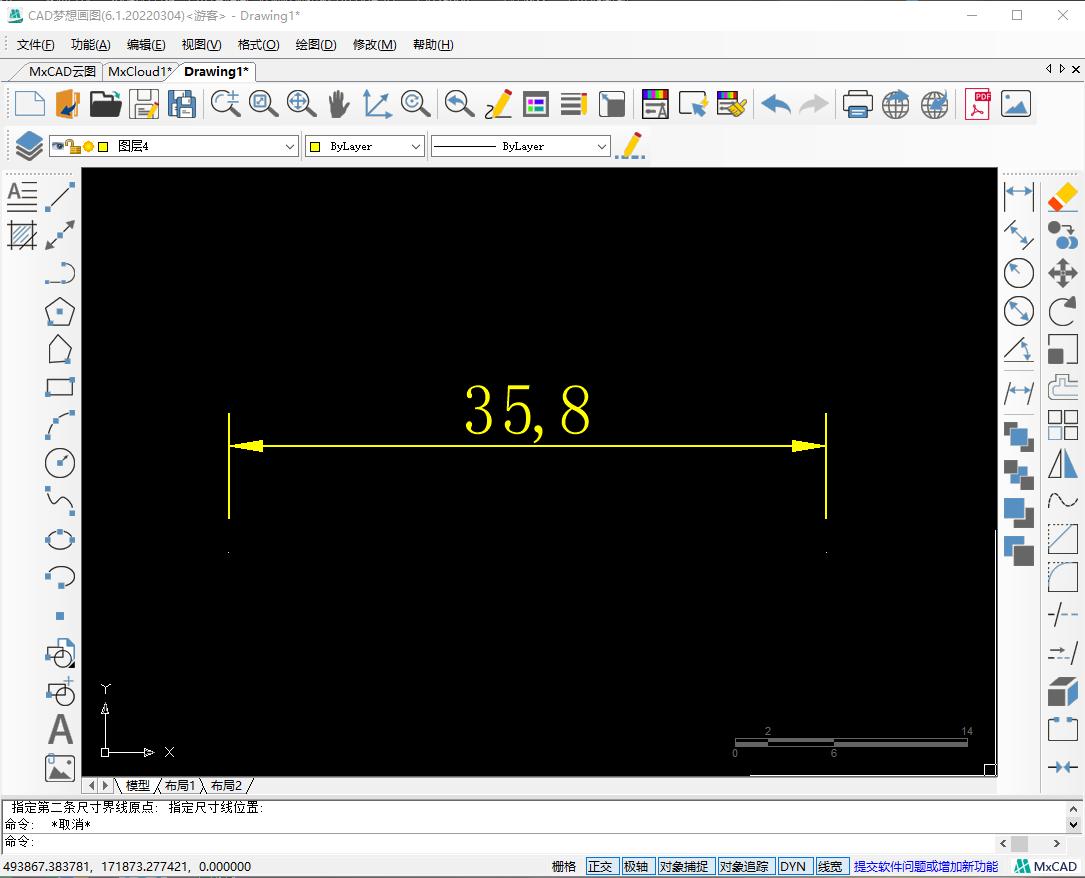This screenshot has height=878, width=1085.
Task: Click the Mirror tool icon
Action: tap(1062, 463)
